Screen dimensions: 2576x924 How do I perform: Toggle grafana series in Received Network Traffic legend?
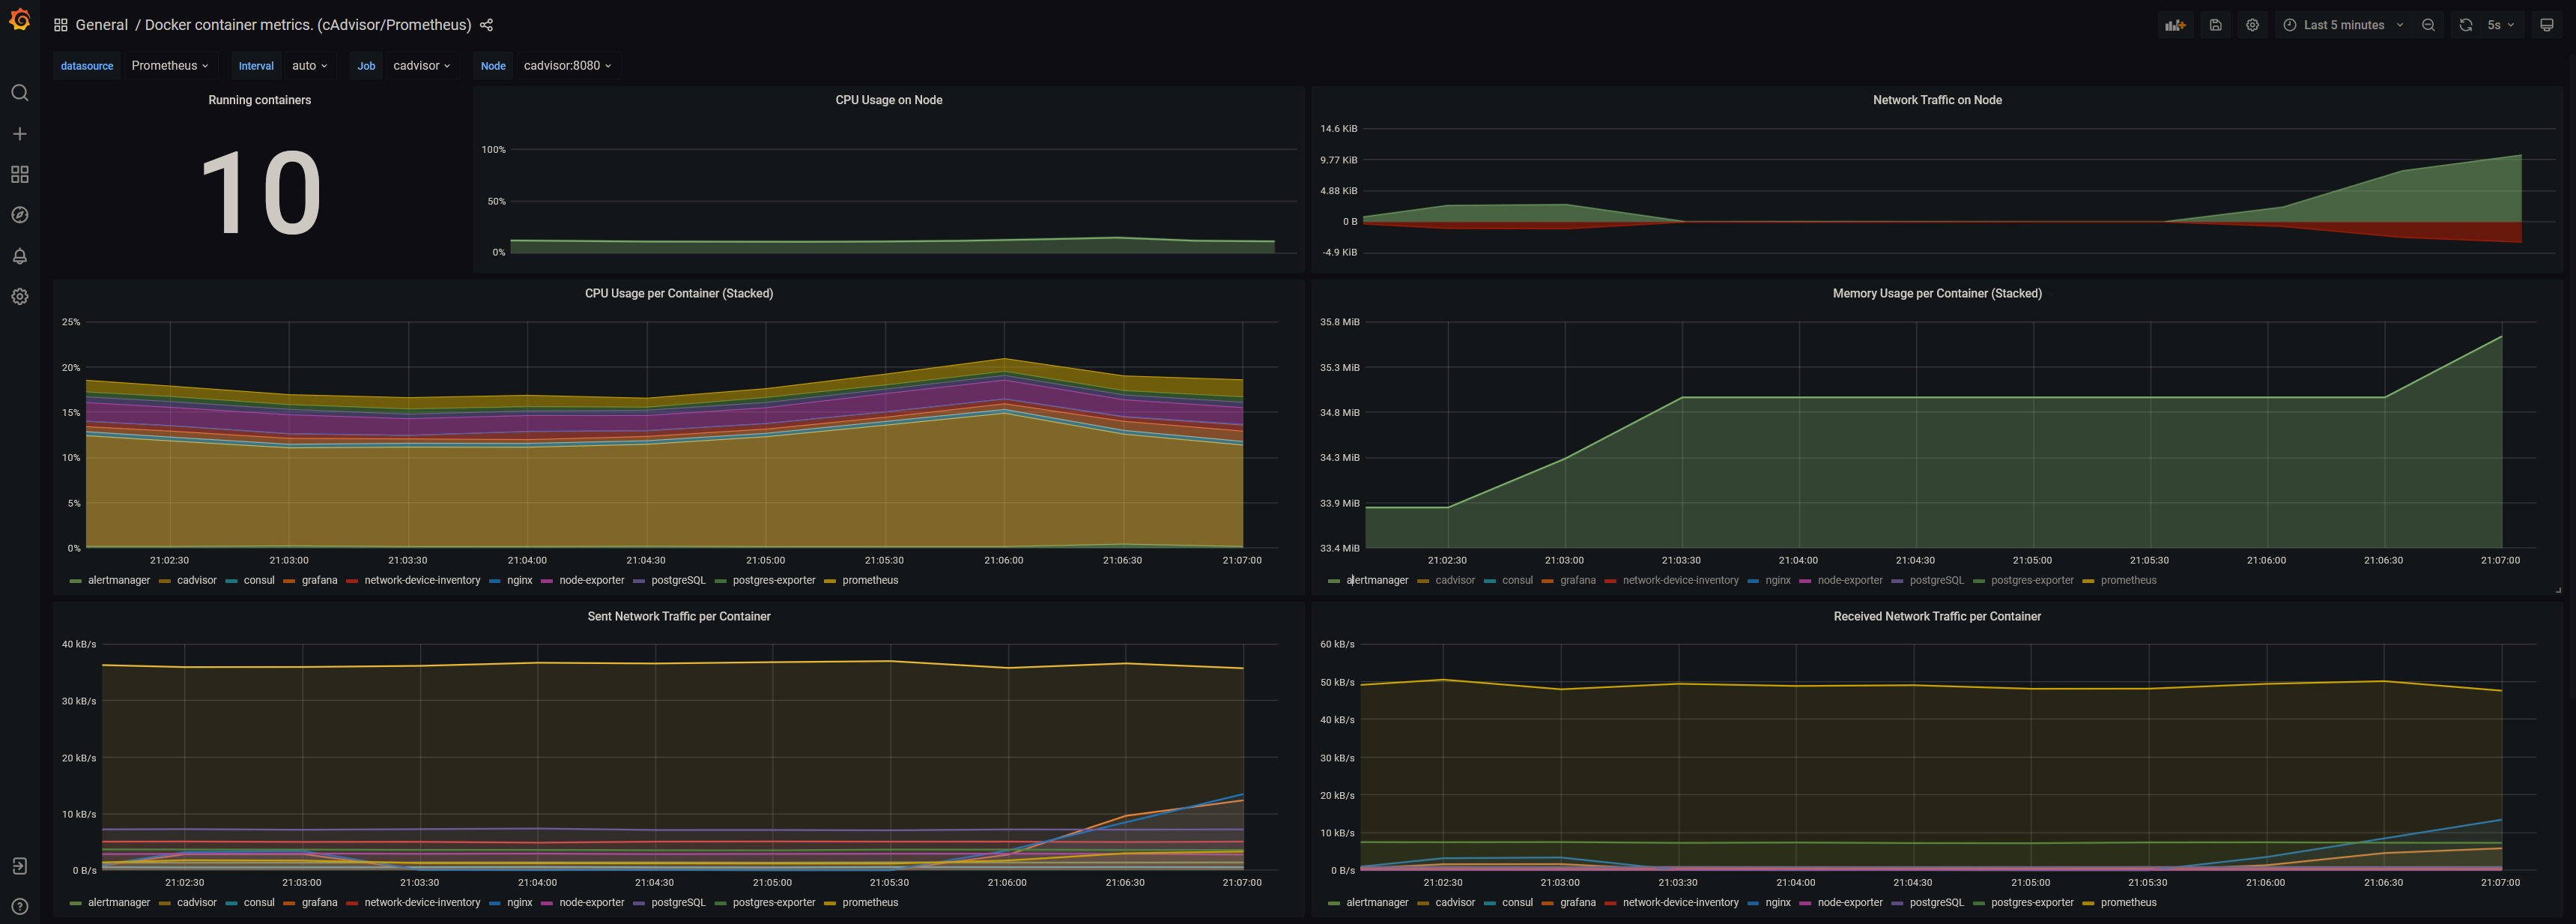pos(1577,902)
